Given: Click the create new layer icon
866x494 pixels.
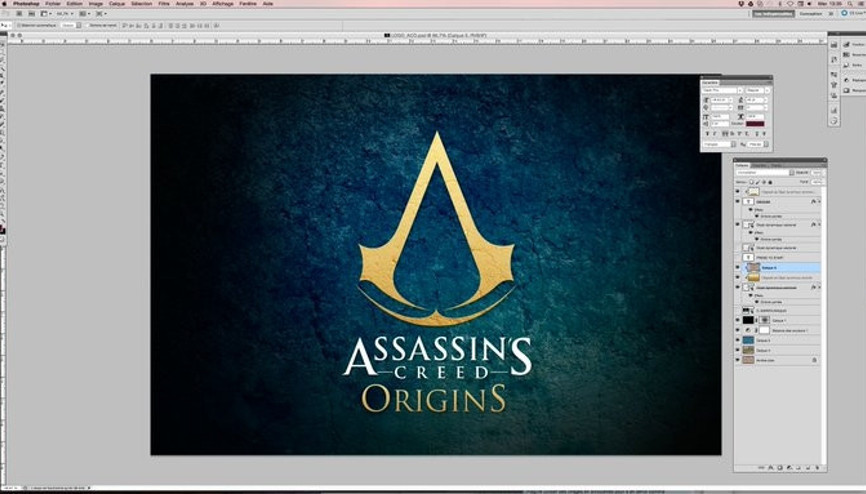Looking at the screenshot, I should [x=807, y=468].
